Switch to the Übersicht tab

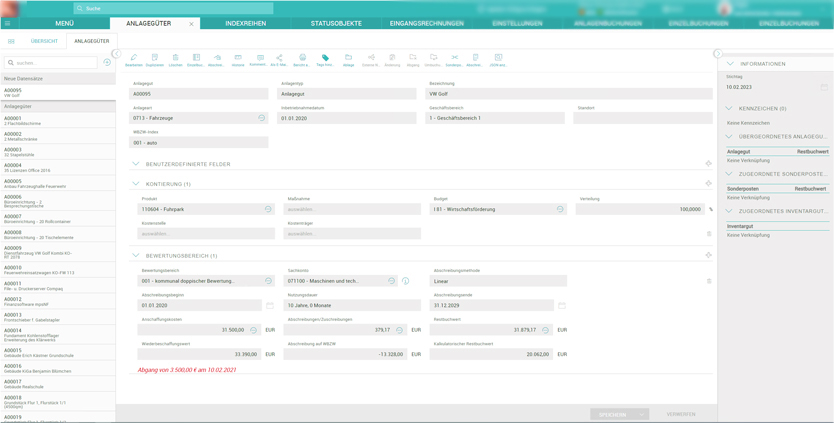click(44, 41)
